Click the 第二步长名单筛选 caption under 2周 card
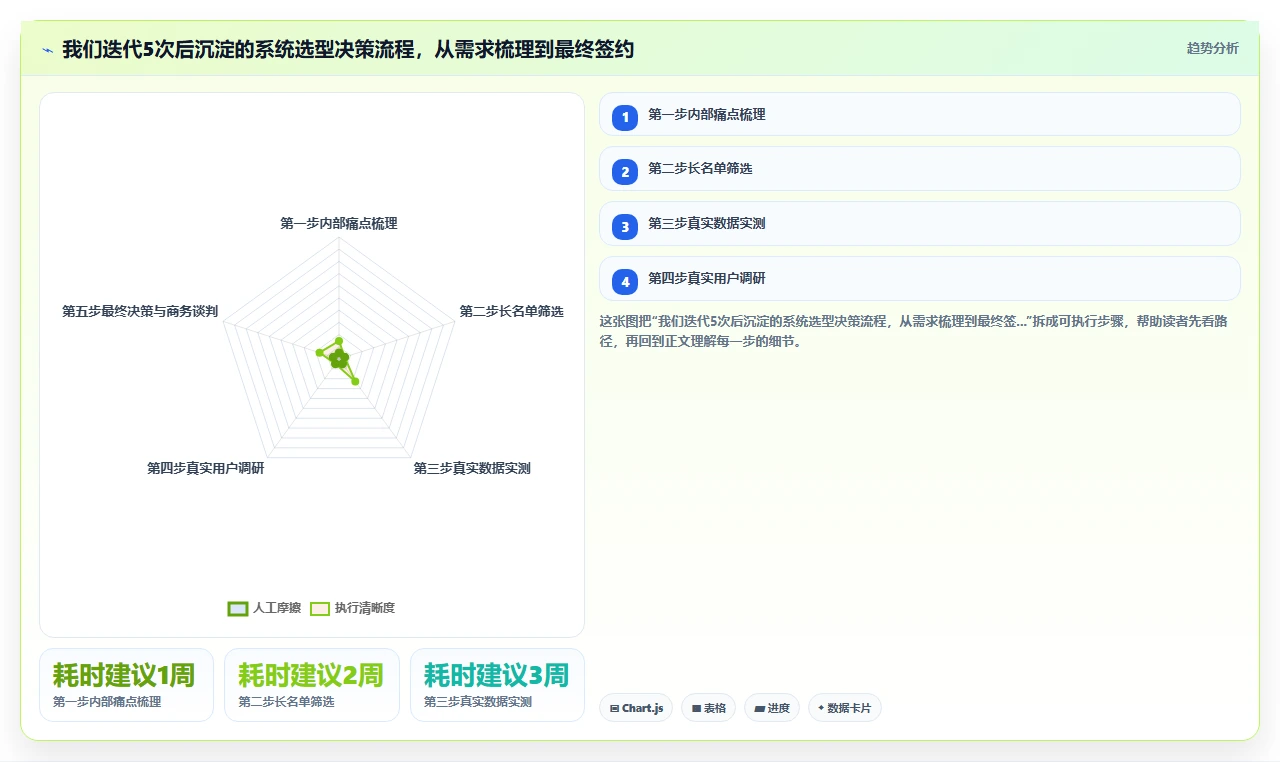This screenshot has width=1280, height=762. point(286,702)
